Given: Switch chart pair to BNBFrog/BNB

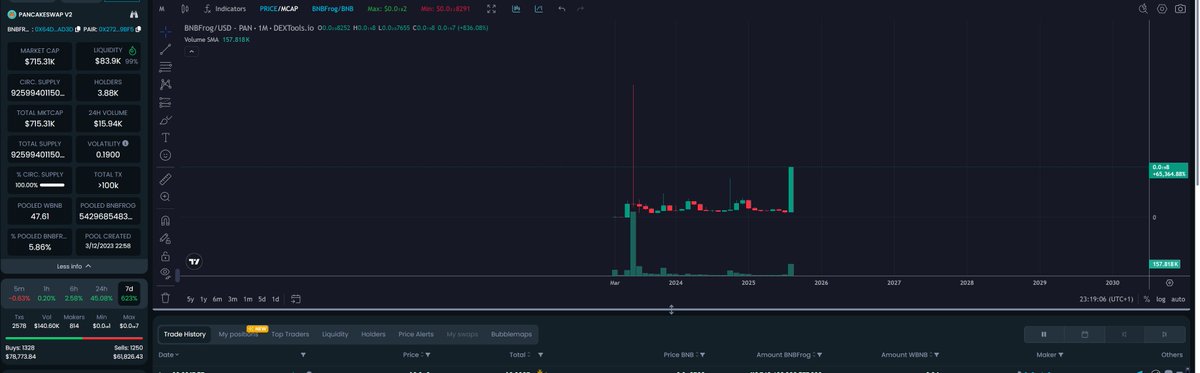Looking at the screenshot, I should click(x=333, y=8).
